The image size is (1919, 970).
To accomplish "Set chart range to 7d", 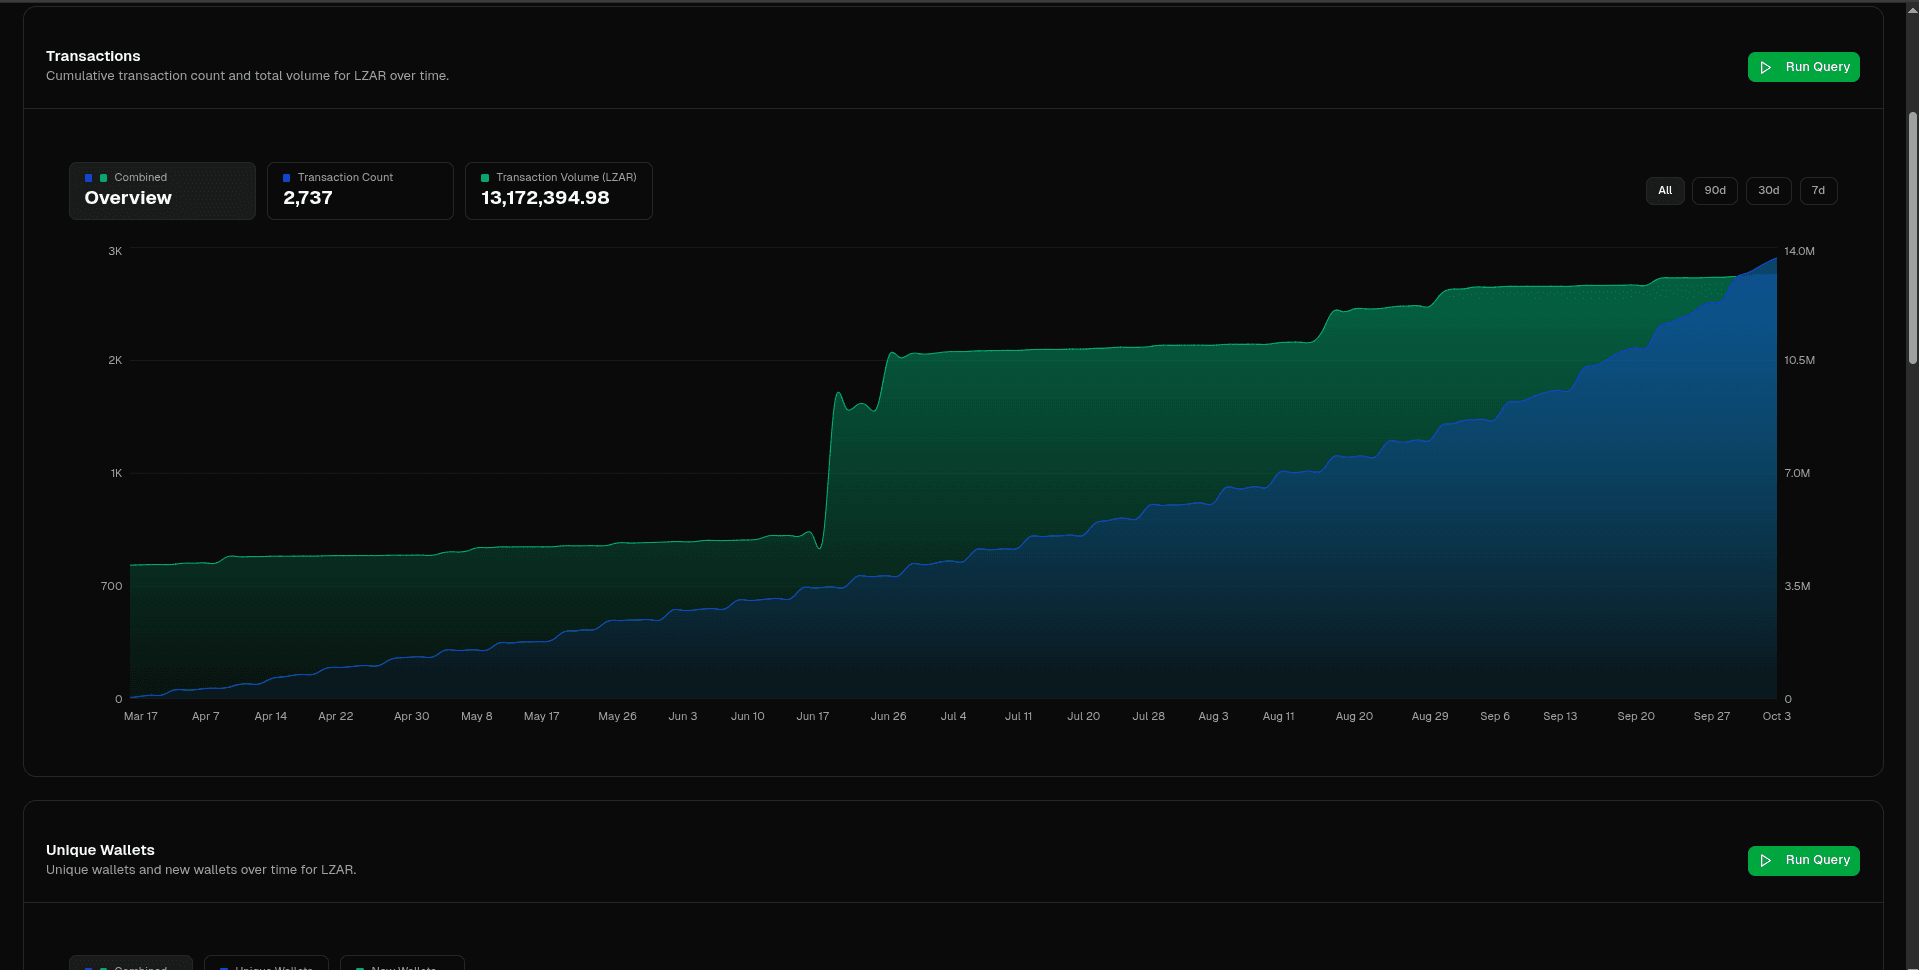I will [x=1818, y=190].
